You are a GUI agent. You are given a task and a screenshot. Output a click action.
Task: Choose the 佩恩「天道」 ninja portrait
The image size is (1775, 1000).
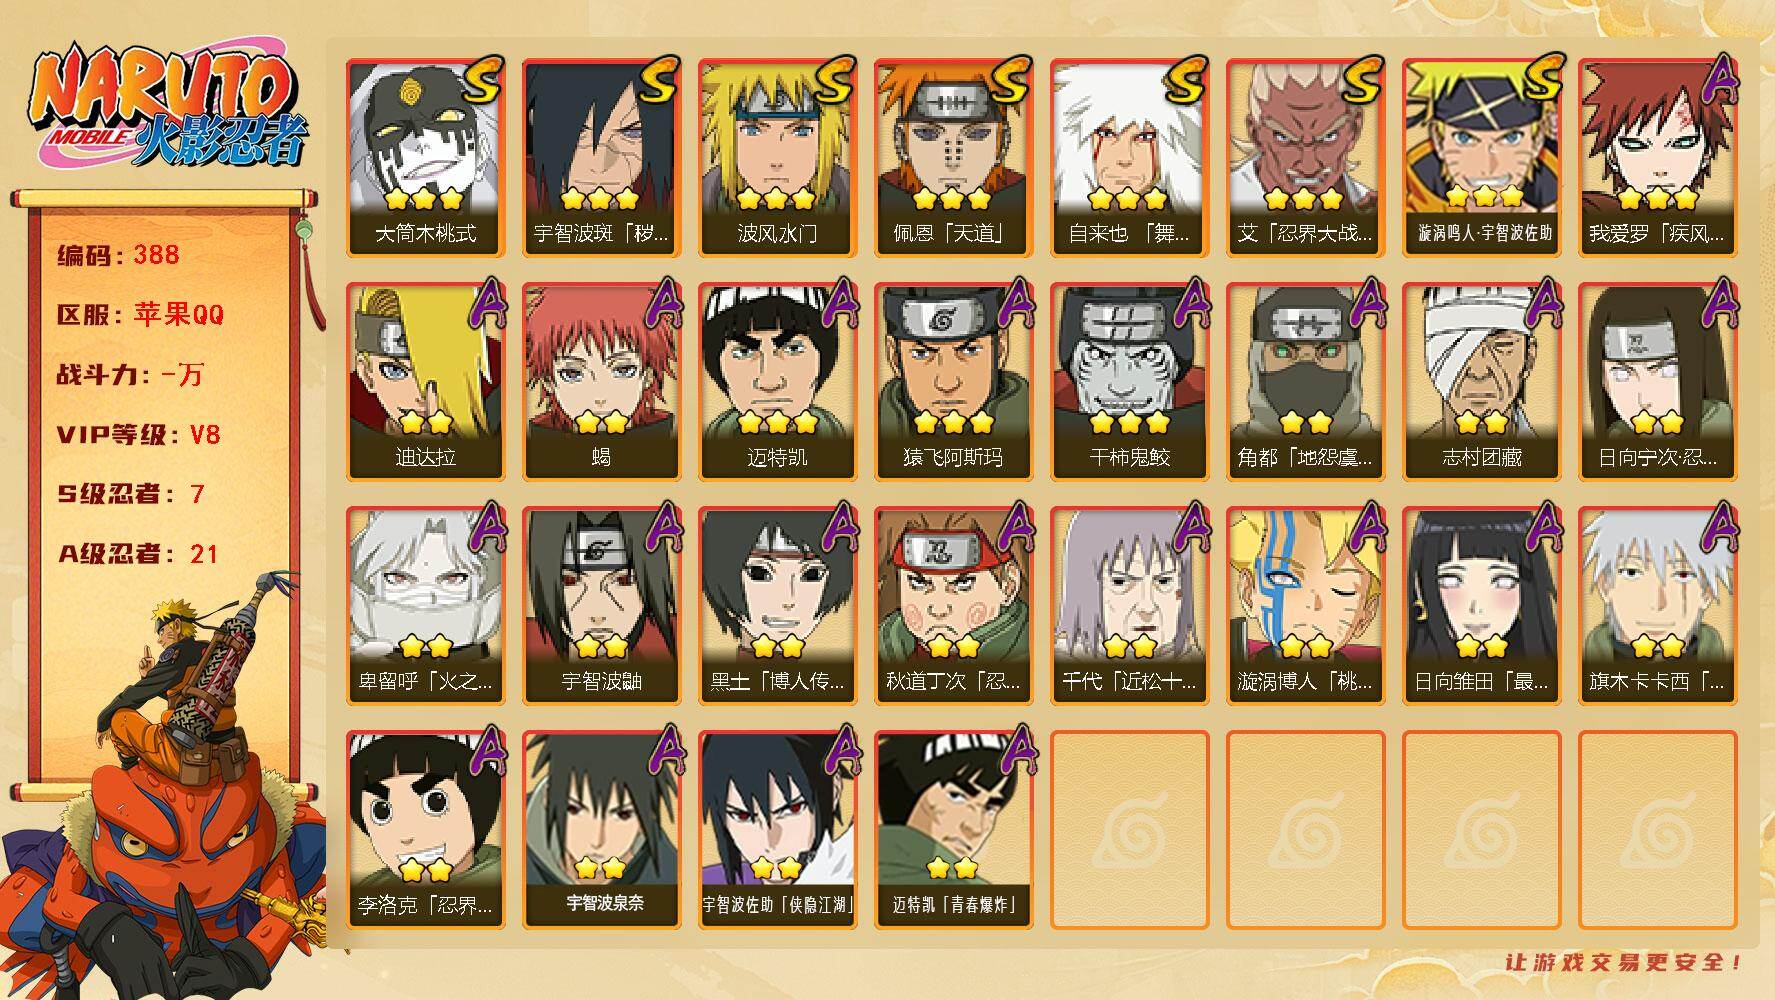click(x=953, y=158)
